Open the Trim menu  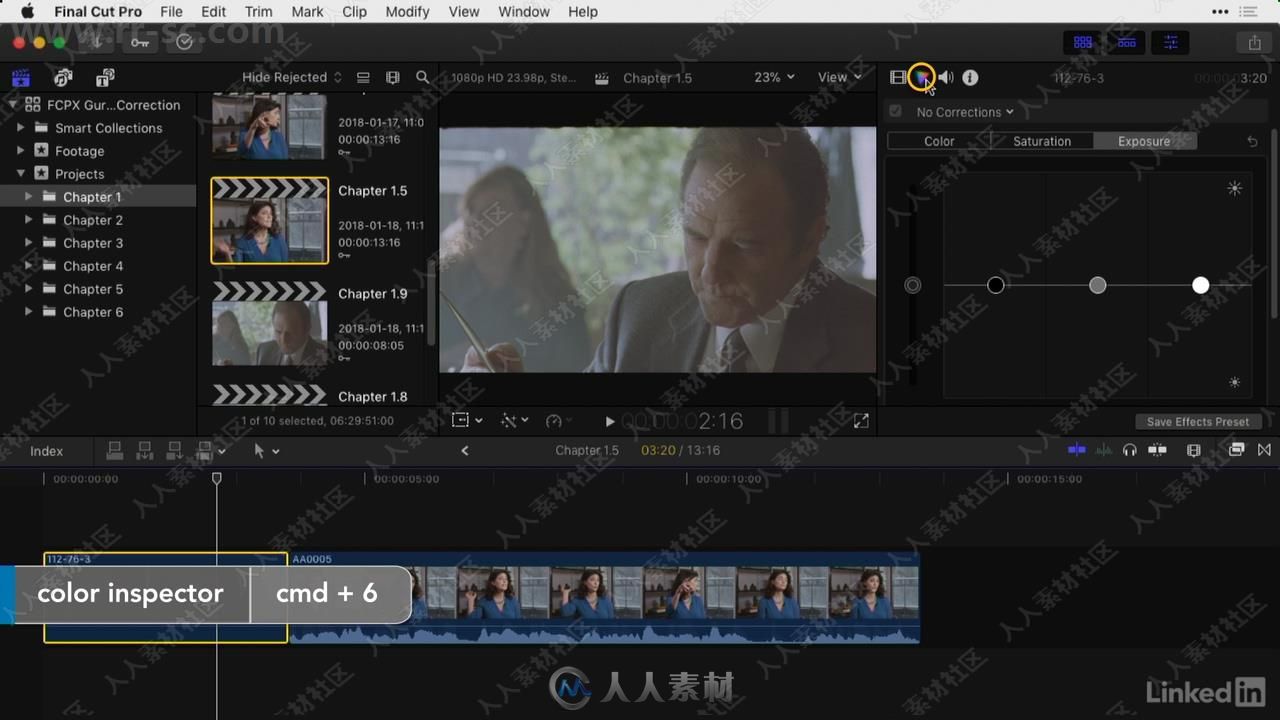pos(258,12)
